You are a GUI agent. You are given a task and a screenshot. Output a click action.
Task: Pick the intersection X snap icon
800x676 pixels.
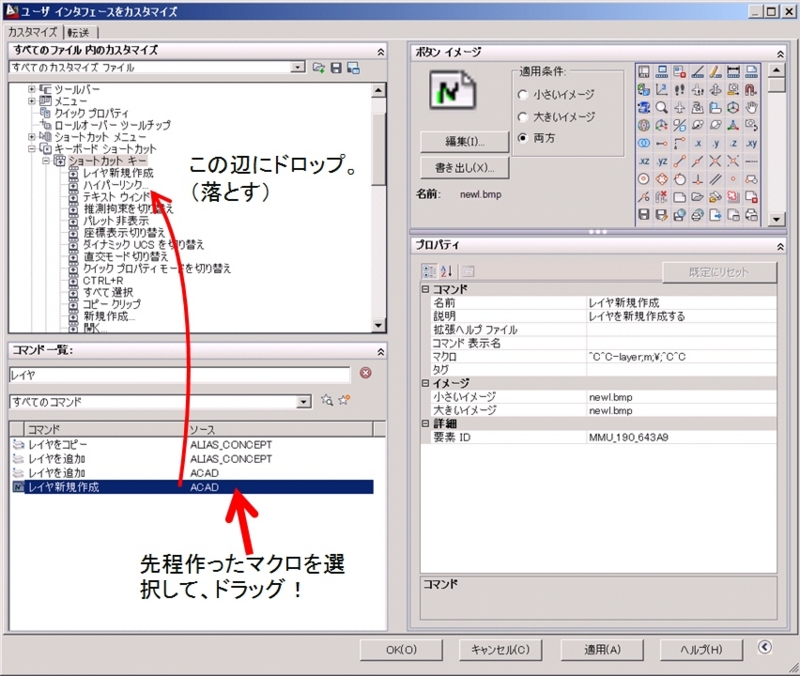coord(715,161)
